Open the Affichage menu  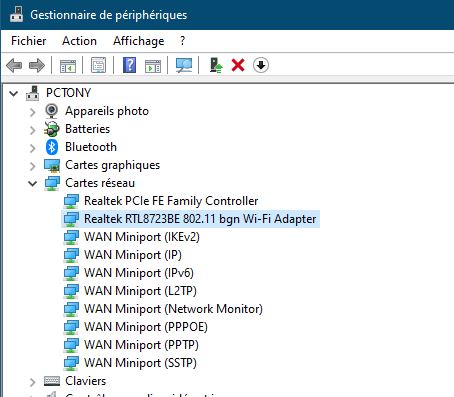138,41
